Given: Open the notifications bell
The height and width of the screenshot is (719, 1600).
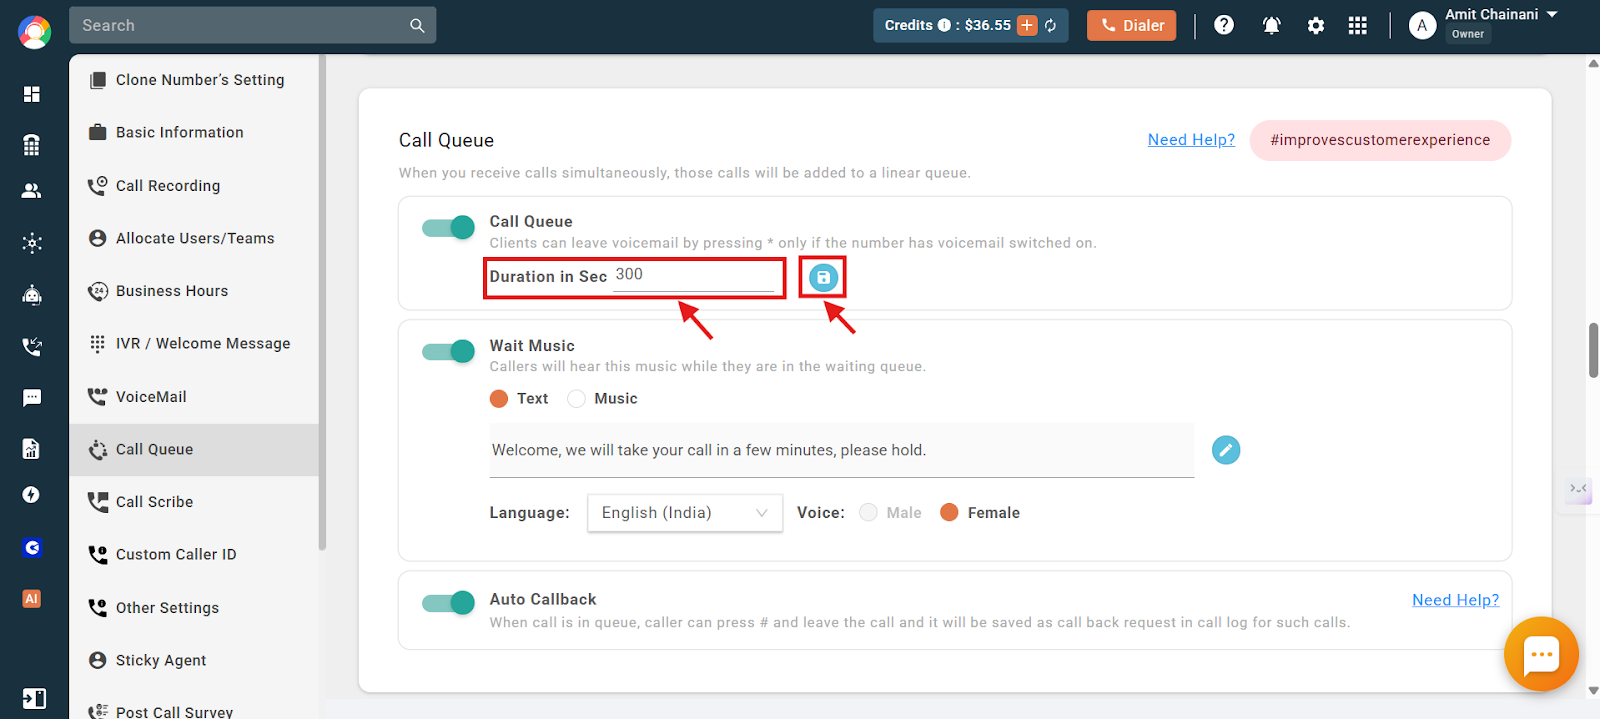Looking at the screenshot, I should 1271,26.
